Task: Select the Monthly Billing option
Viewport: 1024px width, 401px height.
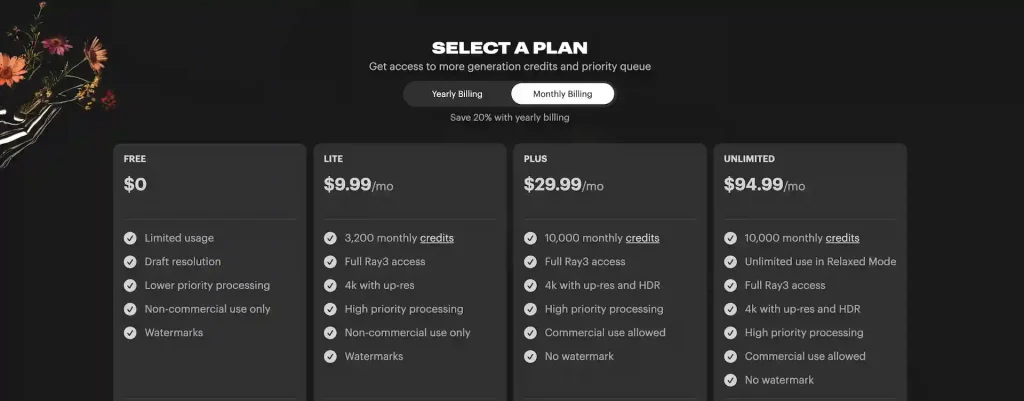Action: (562, 94)
